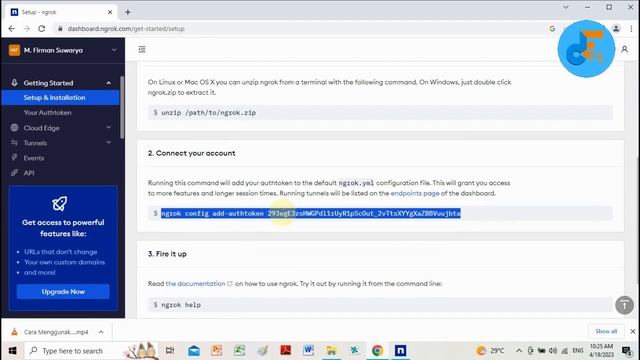Open the weather 29°C widget
Image resolution: width=640 pixels, height=360 pixels.
point(490,351)
